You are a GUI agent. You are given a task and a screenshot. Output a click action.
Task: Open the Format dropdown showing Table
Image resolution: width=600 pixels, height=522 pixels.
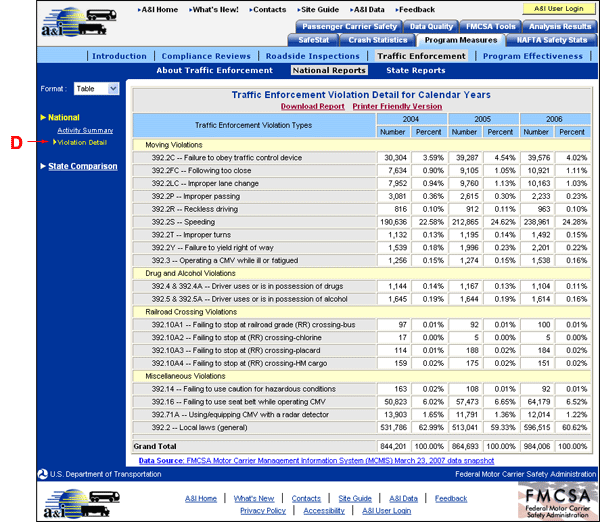(96, 89)
